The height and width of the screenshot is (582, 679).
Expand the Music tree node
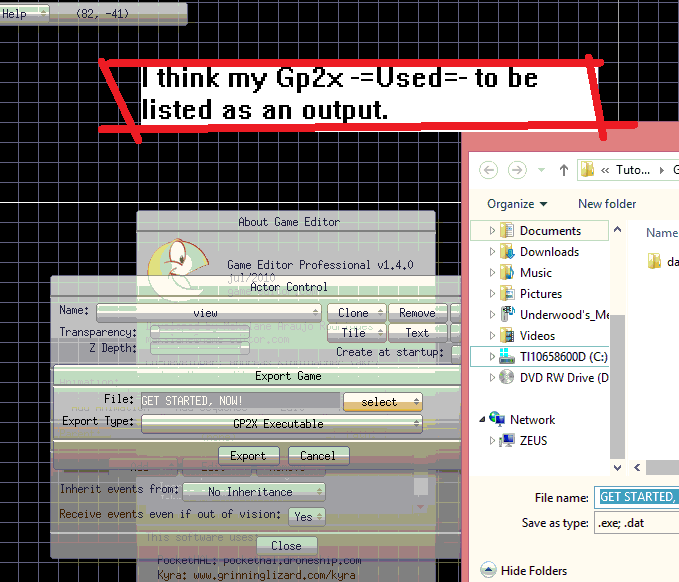[492, 272]
